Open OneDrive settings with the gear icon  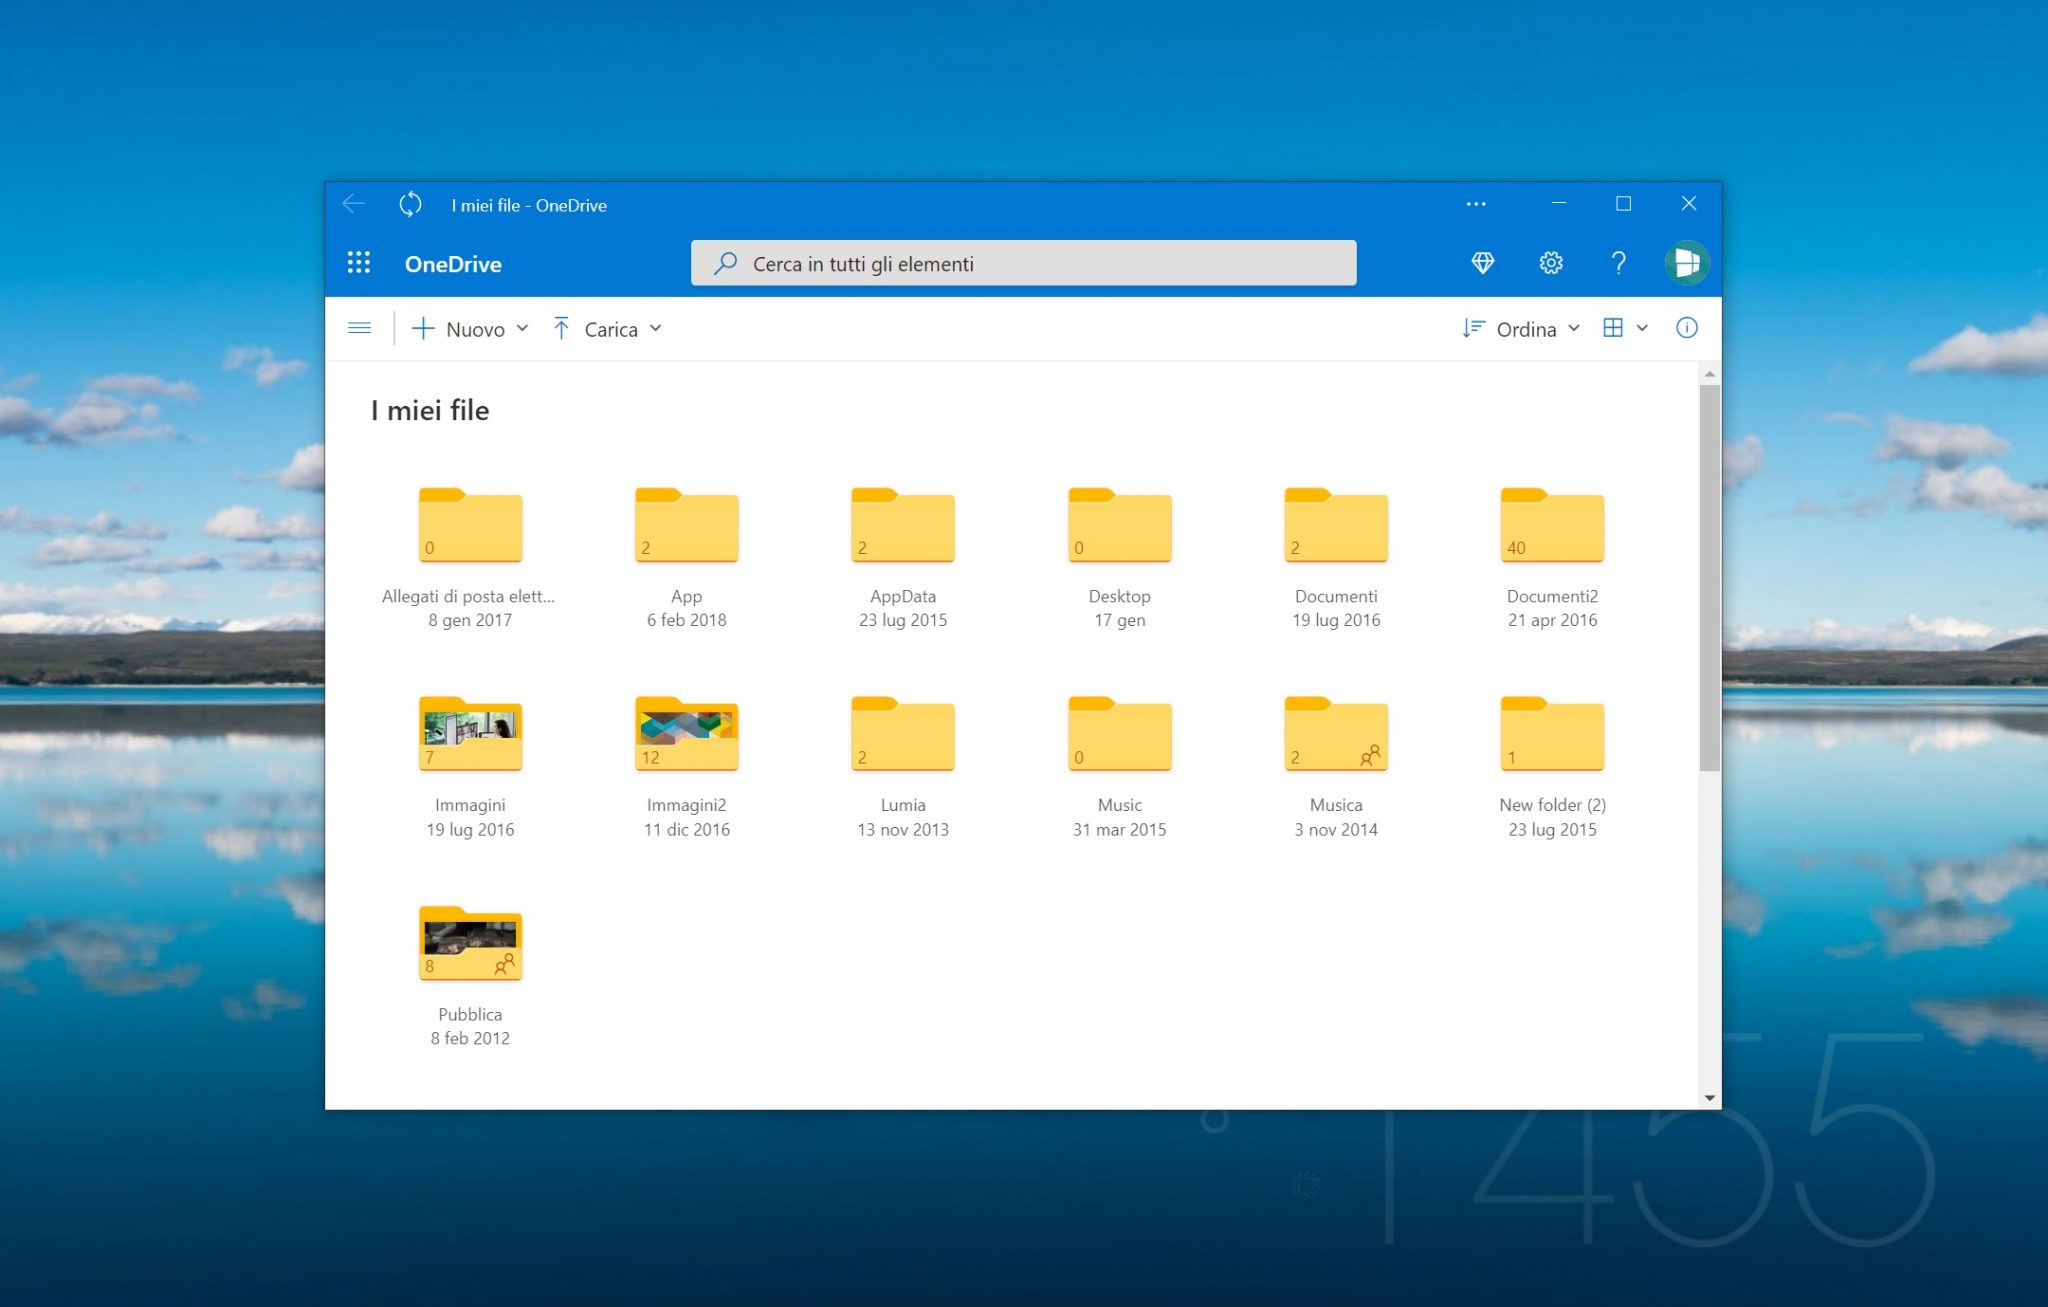point(1550,263)
